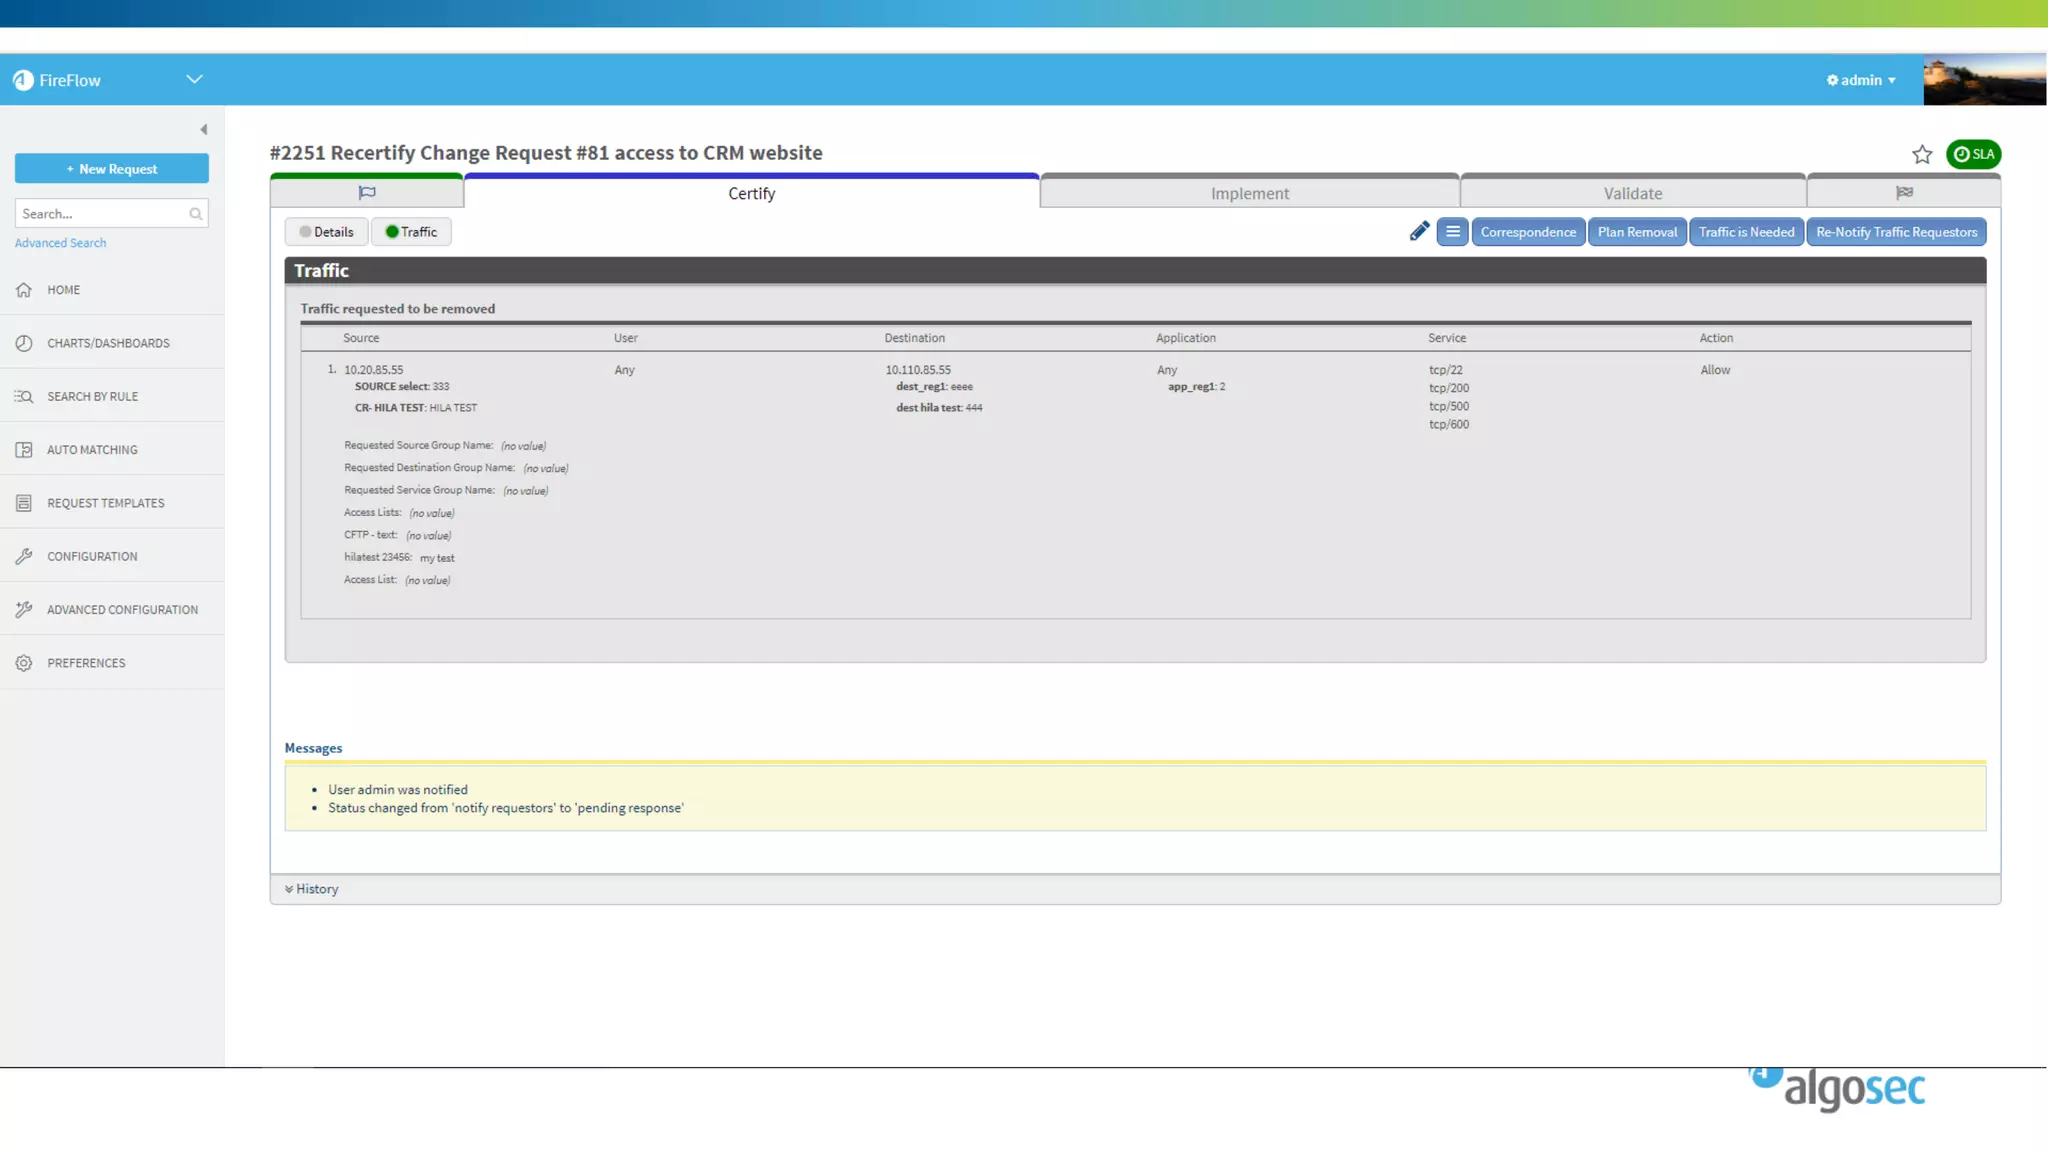The width and height of the screenshot is (2048, 1152).
Task: Go to Auto Matching in the sidebar
Action: [x=92, y=450]
